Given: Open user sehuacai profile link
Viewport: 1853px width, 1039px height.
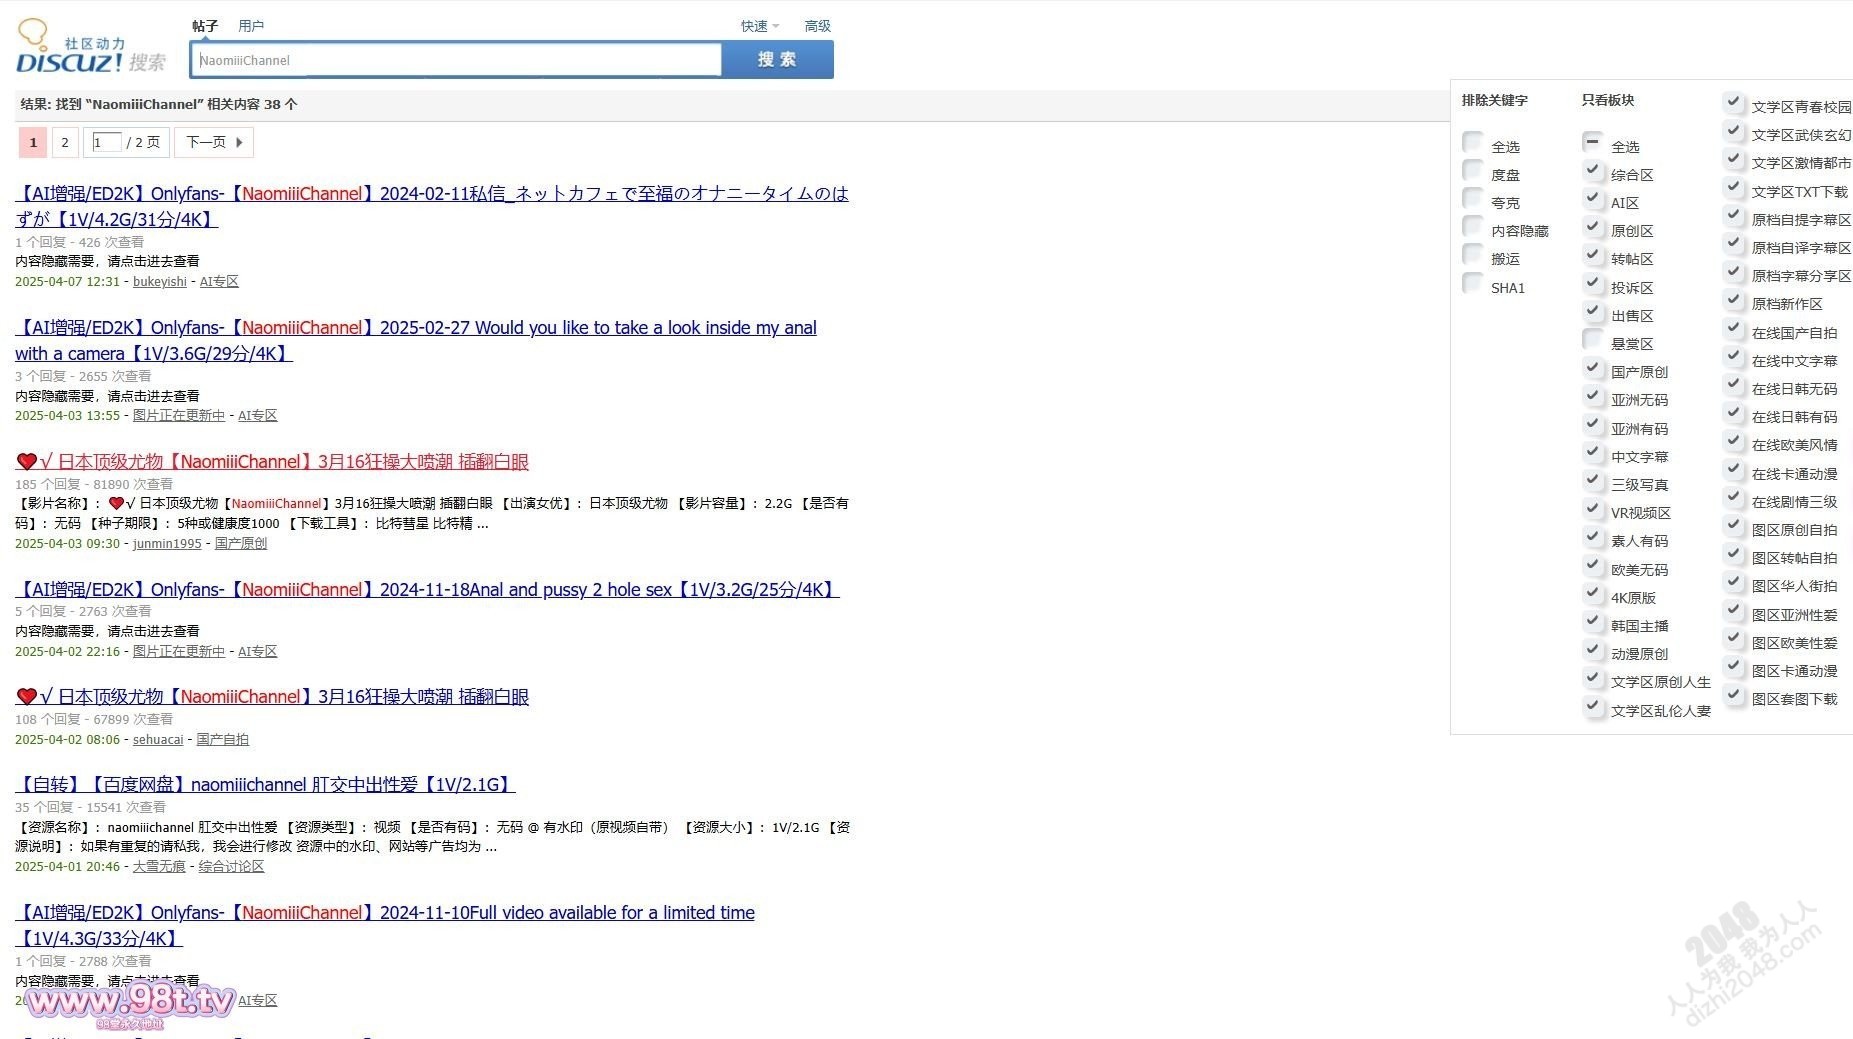Looking at the screenshot, I should coord(158,740).
